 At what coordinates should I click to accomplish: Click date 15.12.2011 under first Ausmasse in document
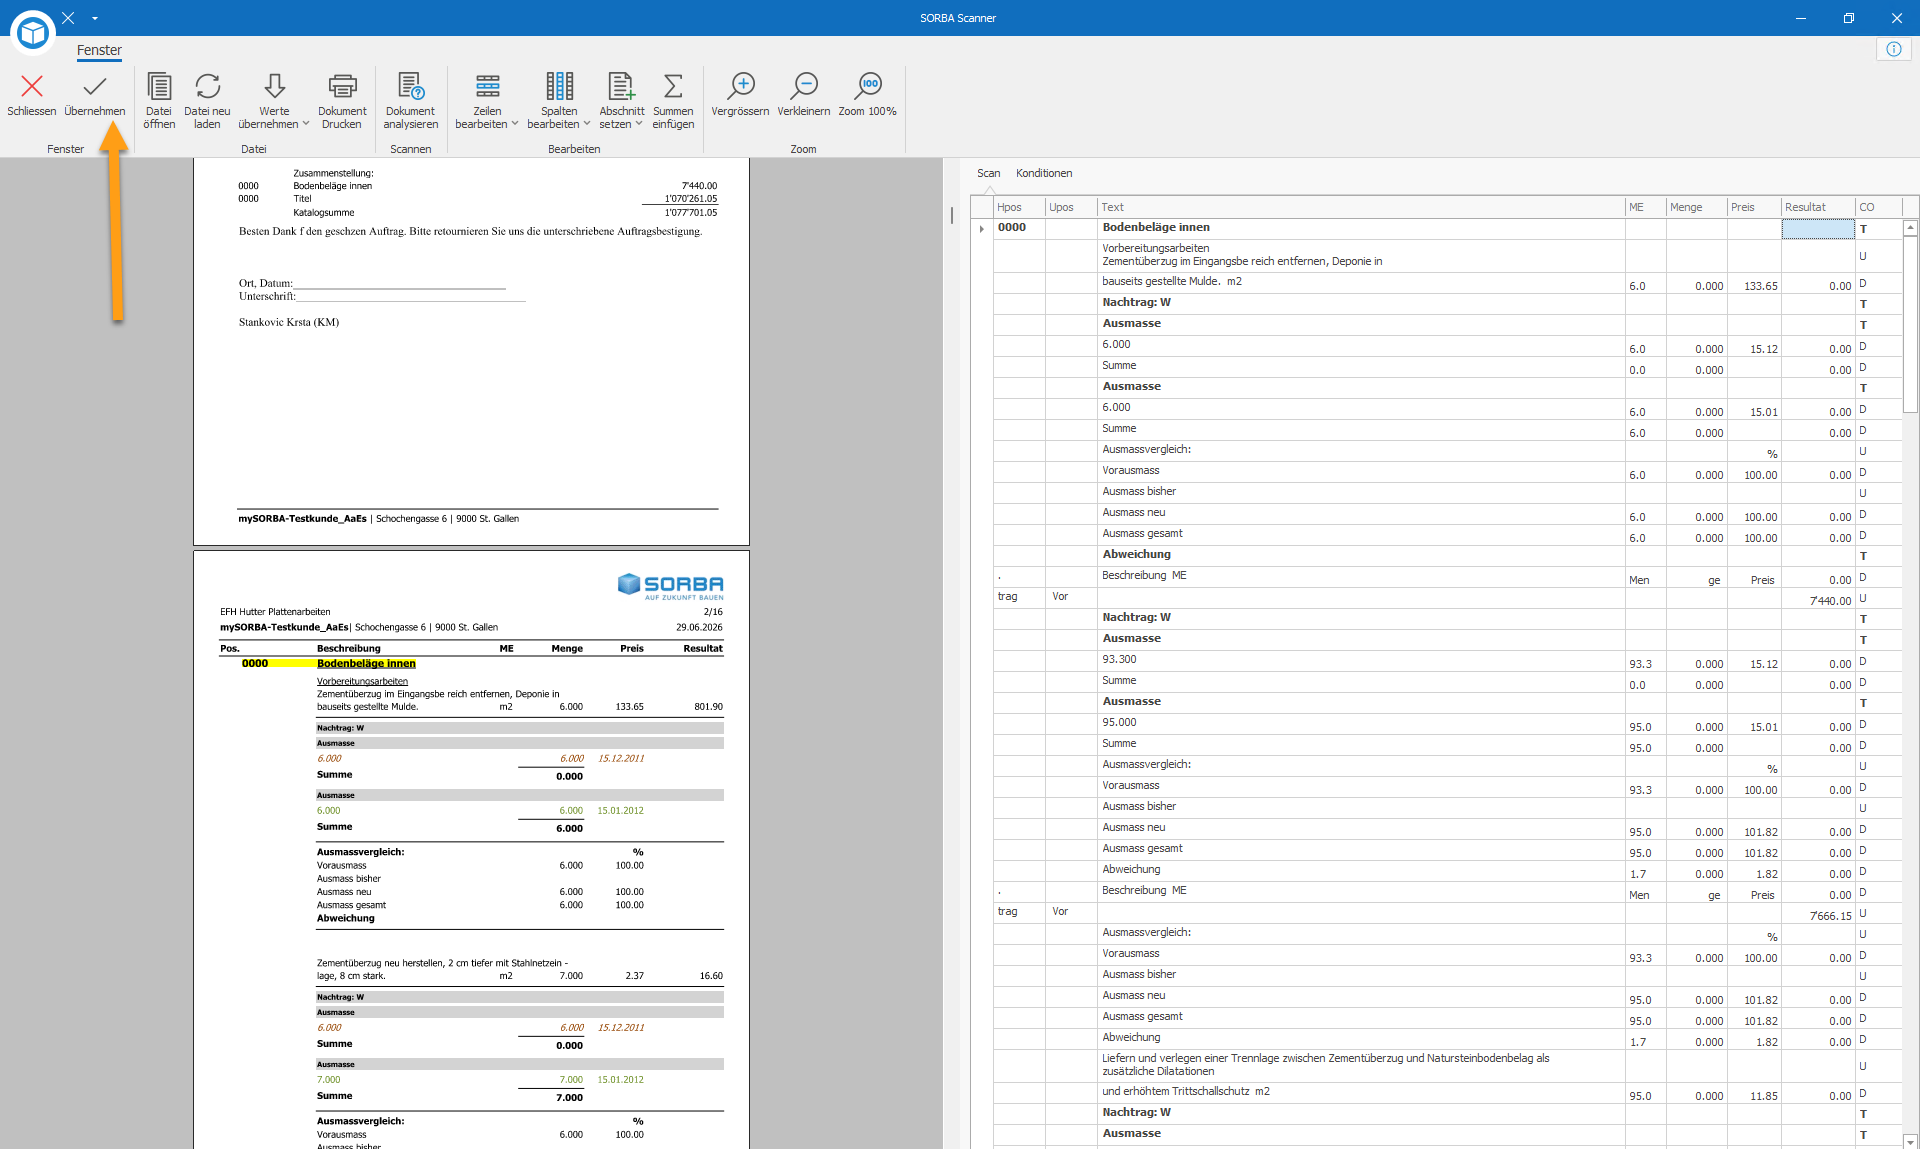tap(621, 759)
